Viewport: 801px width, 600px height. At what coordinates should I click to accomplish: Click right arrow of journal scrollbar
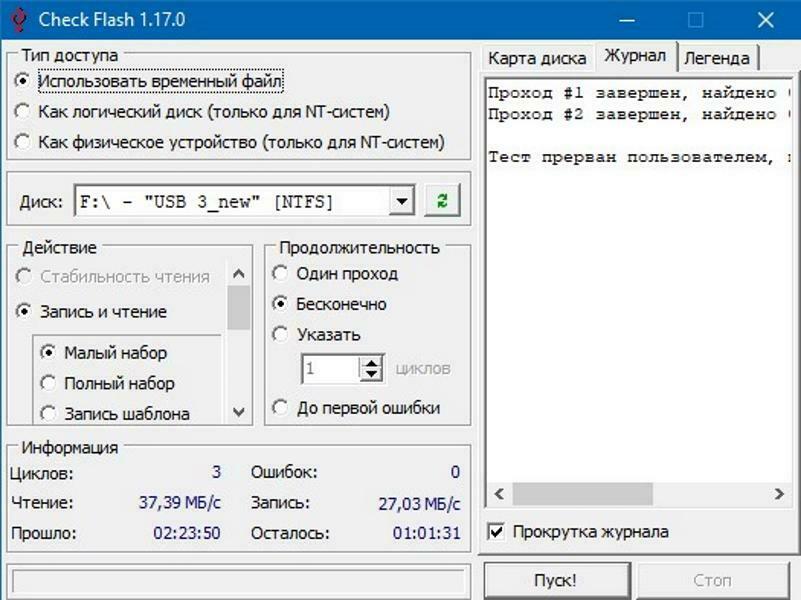click(x=779, y=494)
